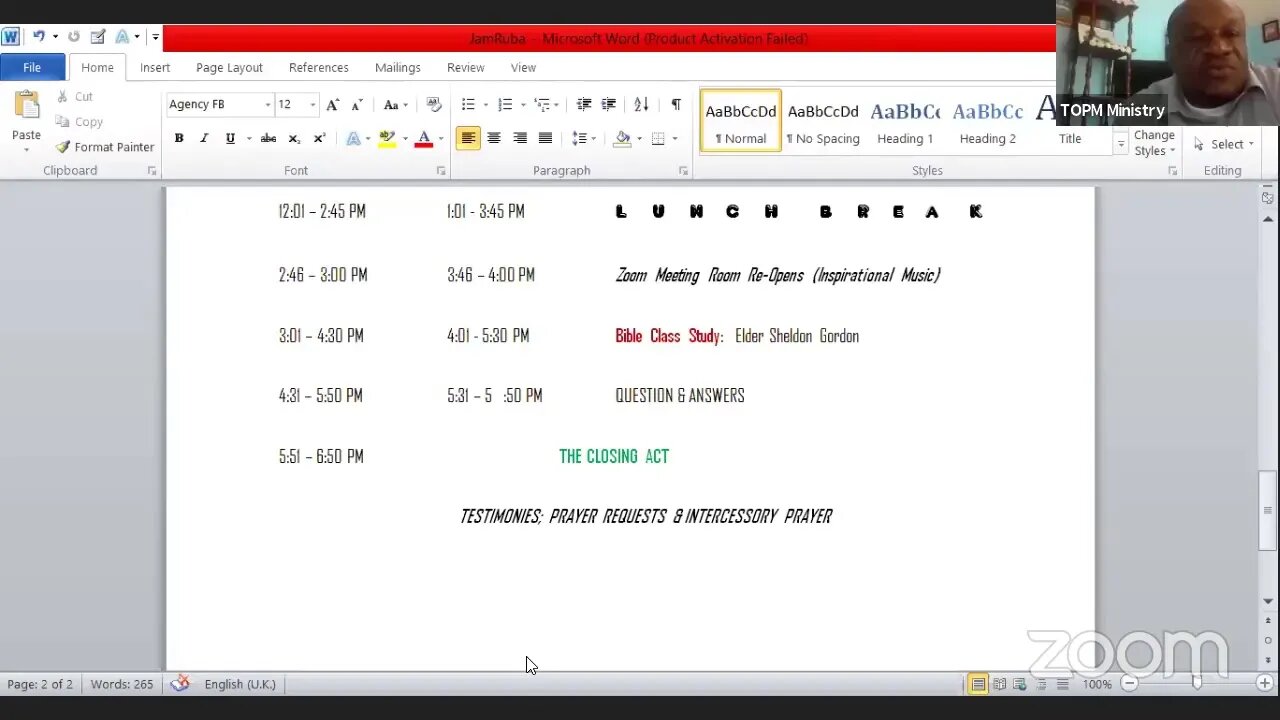The image size is (1280, 720).
Task: Switch to Full Screen Reading view
Action: pyautogui.click(x=999, y=684)
